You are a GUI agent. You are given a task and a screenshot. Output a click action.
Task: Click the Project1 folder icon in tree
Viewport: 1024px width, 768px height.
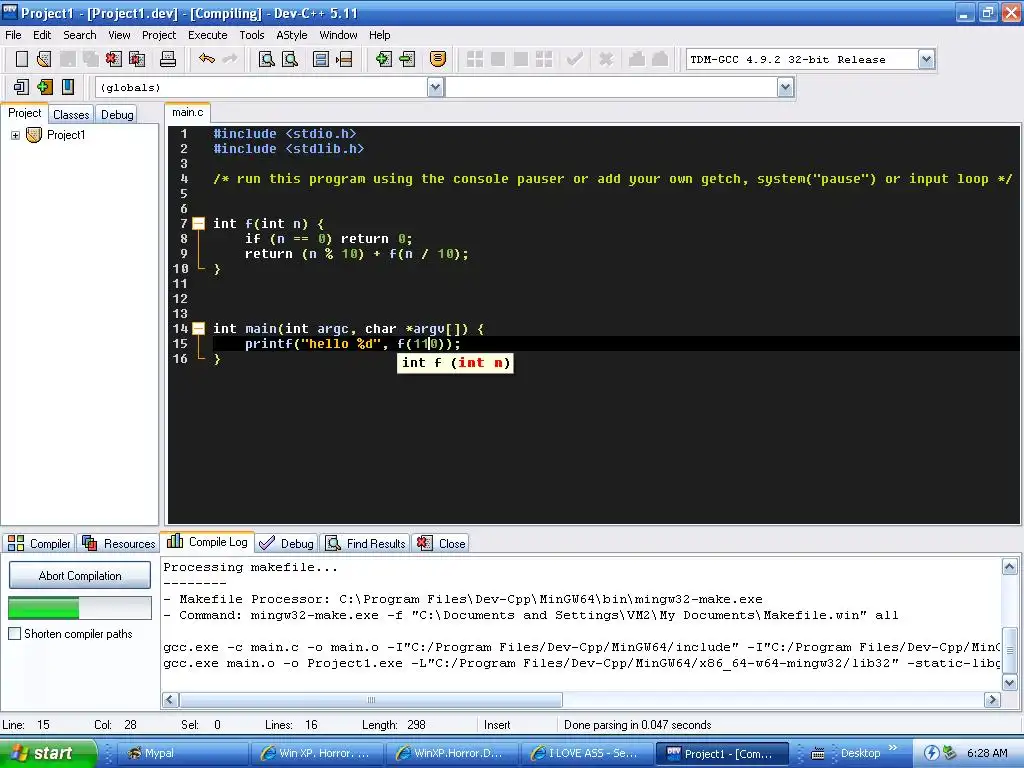click(x=34, y=135)
